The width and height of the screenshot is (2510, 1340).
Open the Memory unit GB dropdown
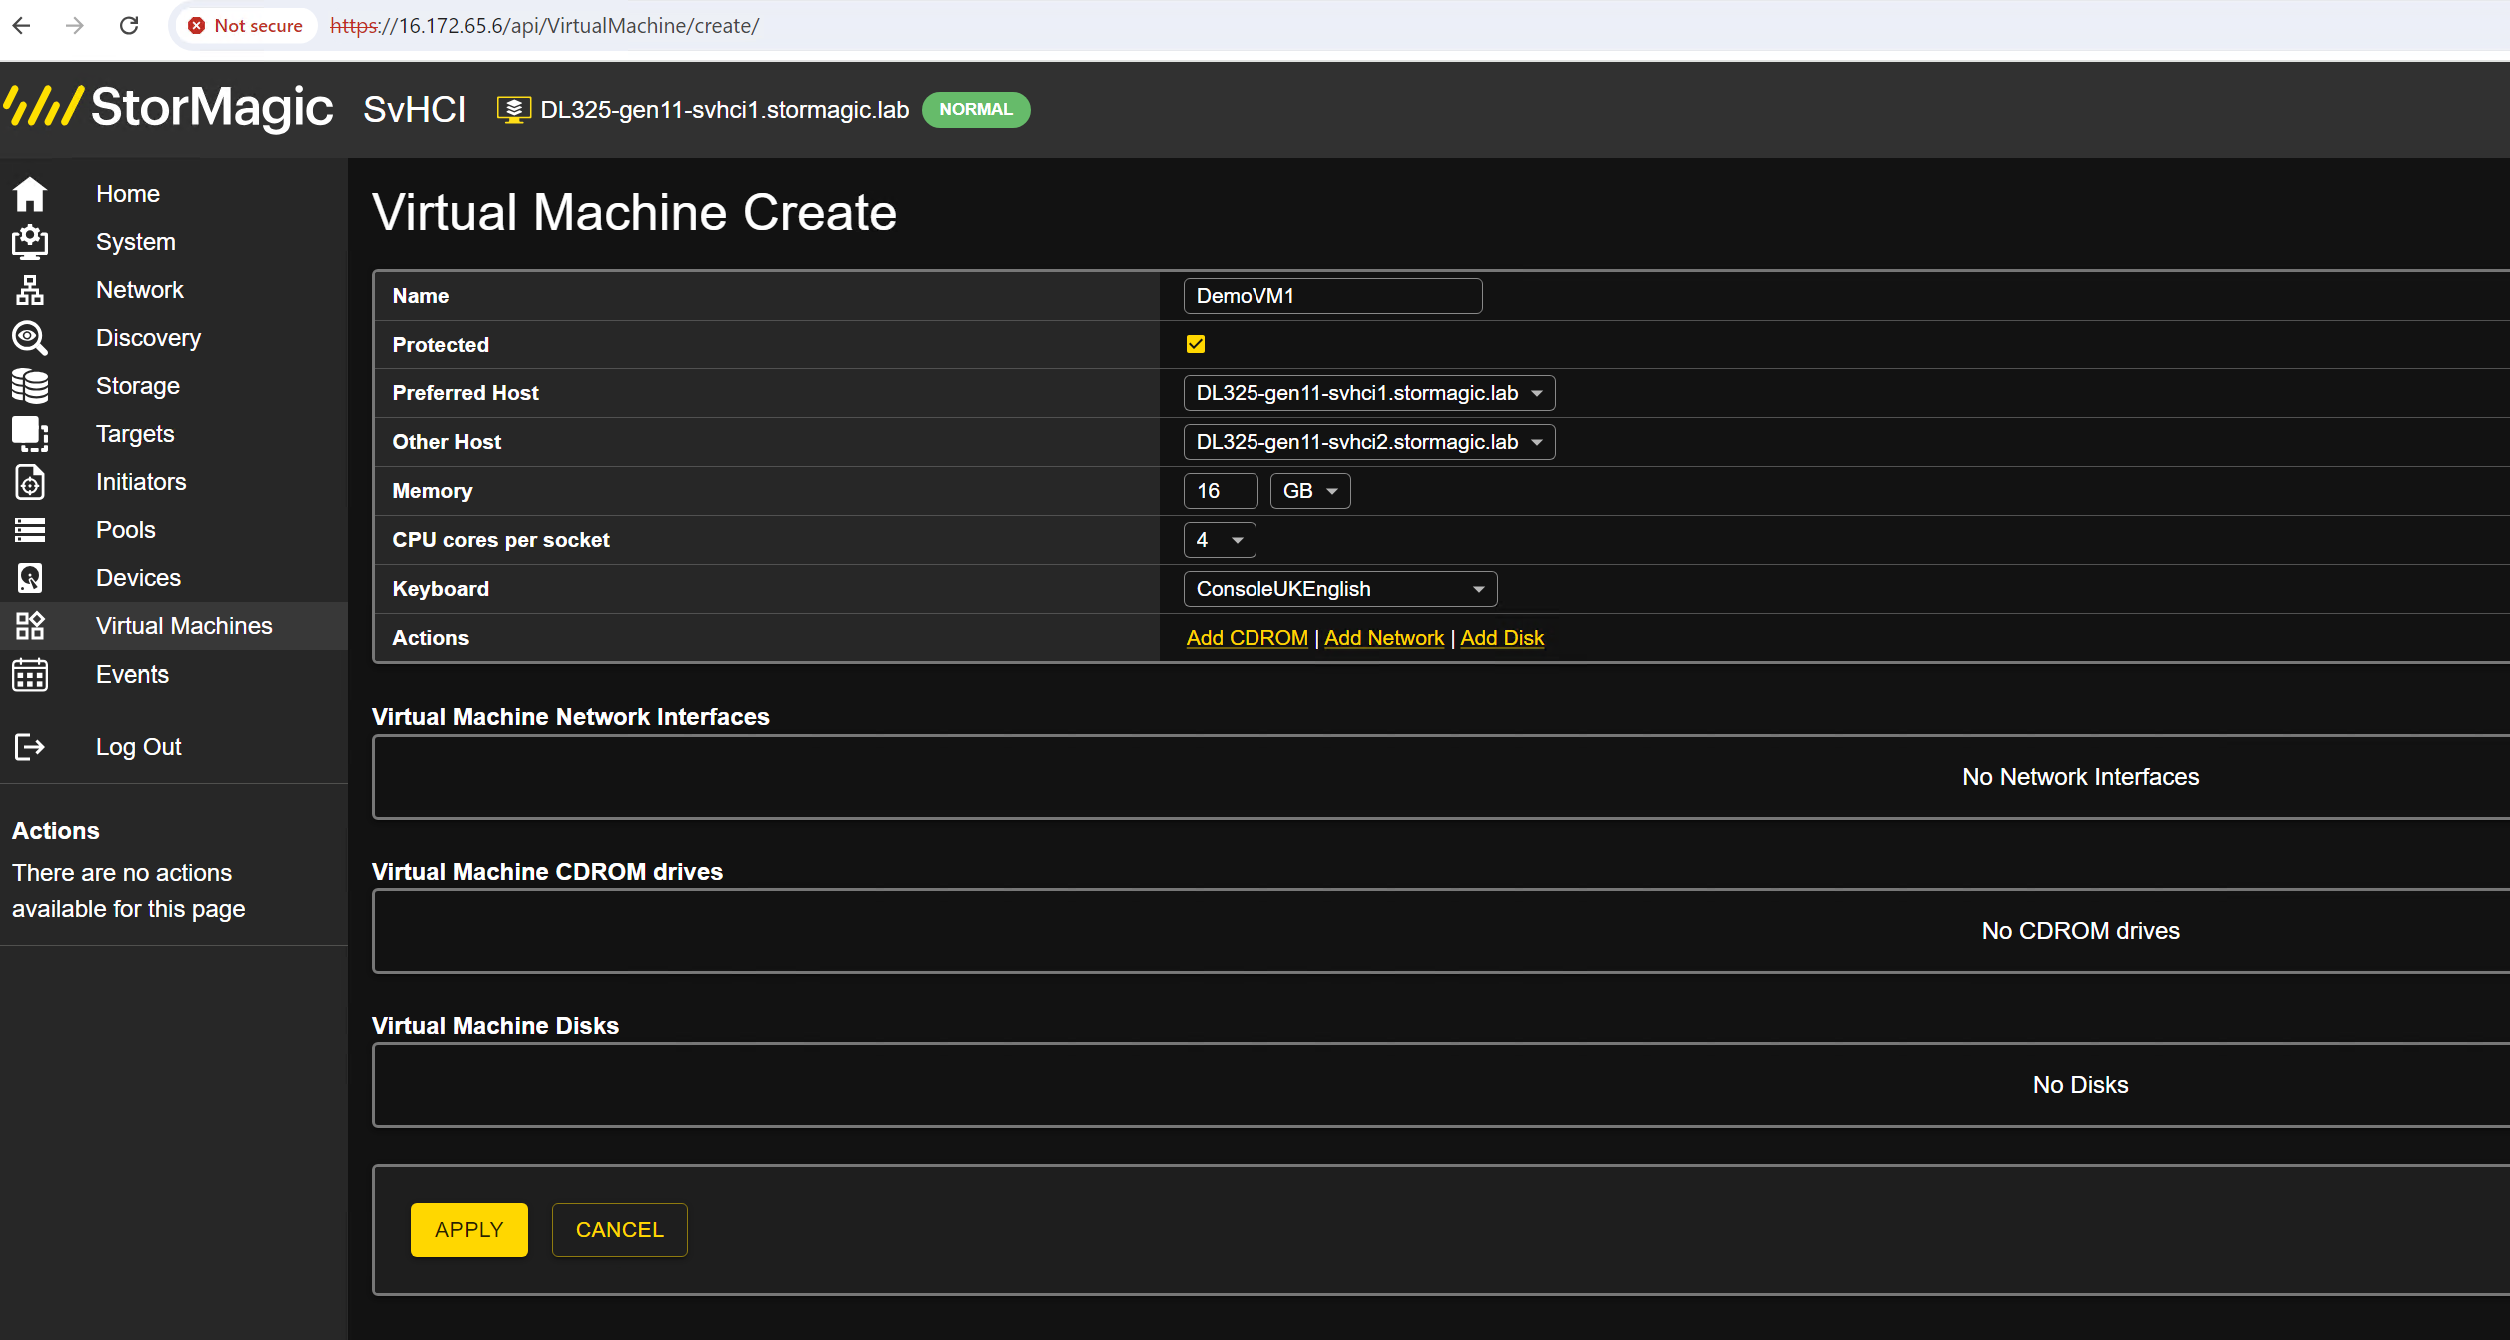[x=1310, y=491]
